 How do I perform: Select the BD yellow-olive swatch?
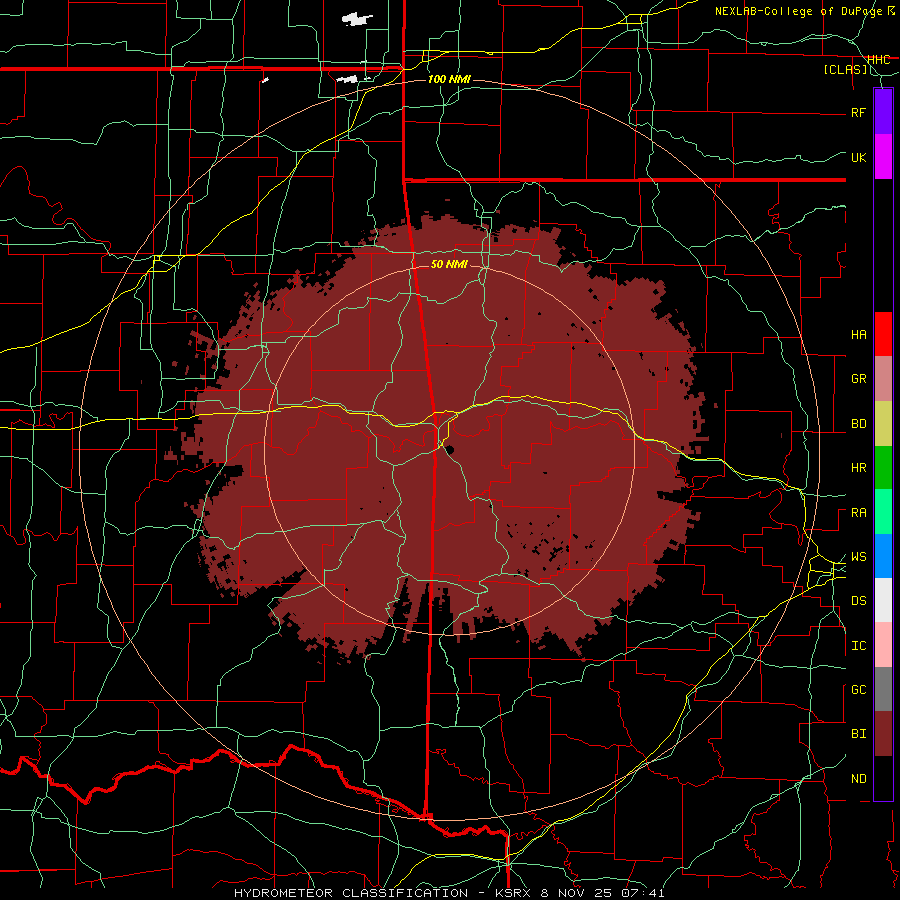[883, 424]
